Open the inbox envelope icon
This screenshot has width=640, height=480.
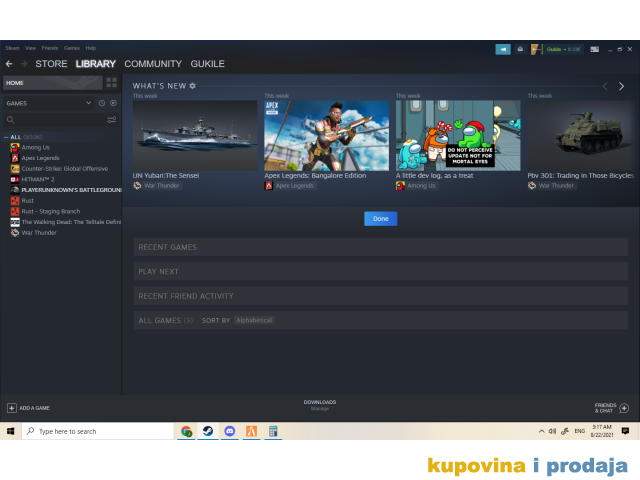[x=519, y=48]
